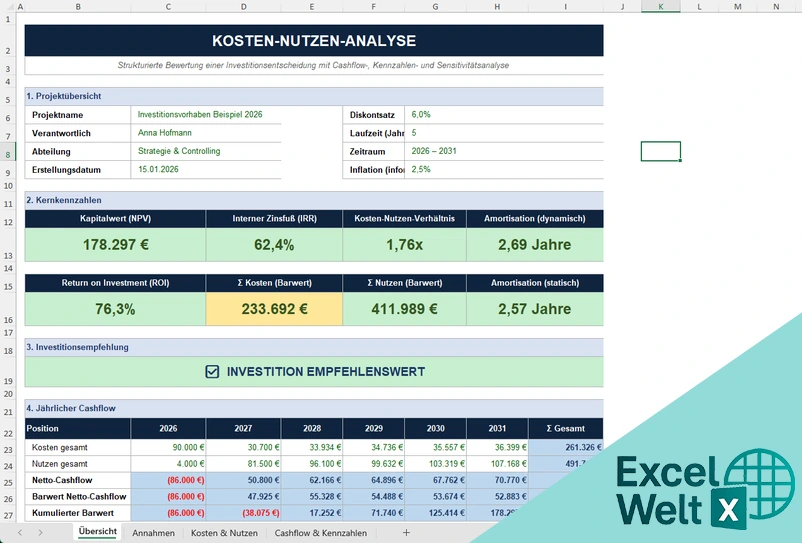Select column K header
The width and height of the screenshot is (802, 543).
(x=661, y=7)
